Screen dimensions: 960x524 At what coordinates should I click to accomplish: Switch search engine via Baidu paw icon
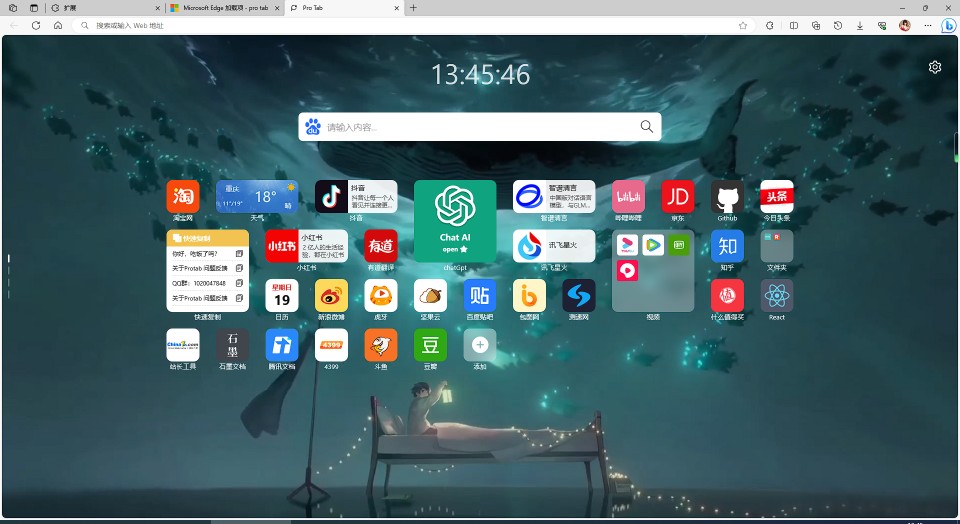click(x=313, y=127)
